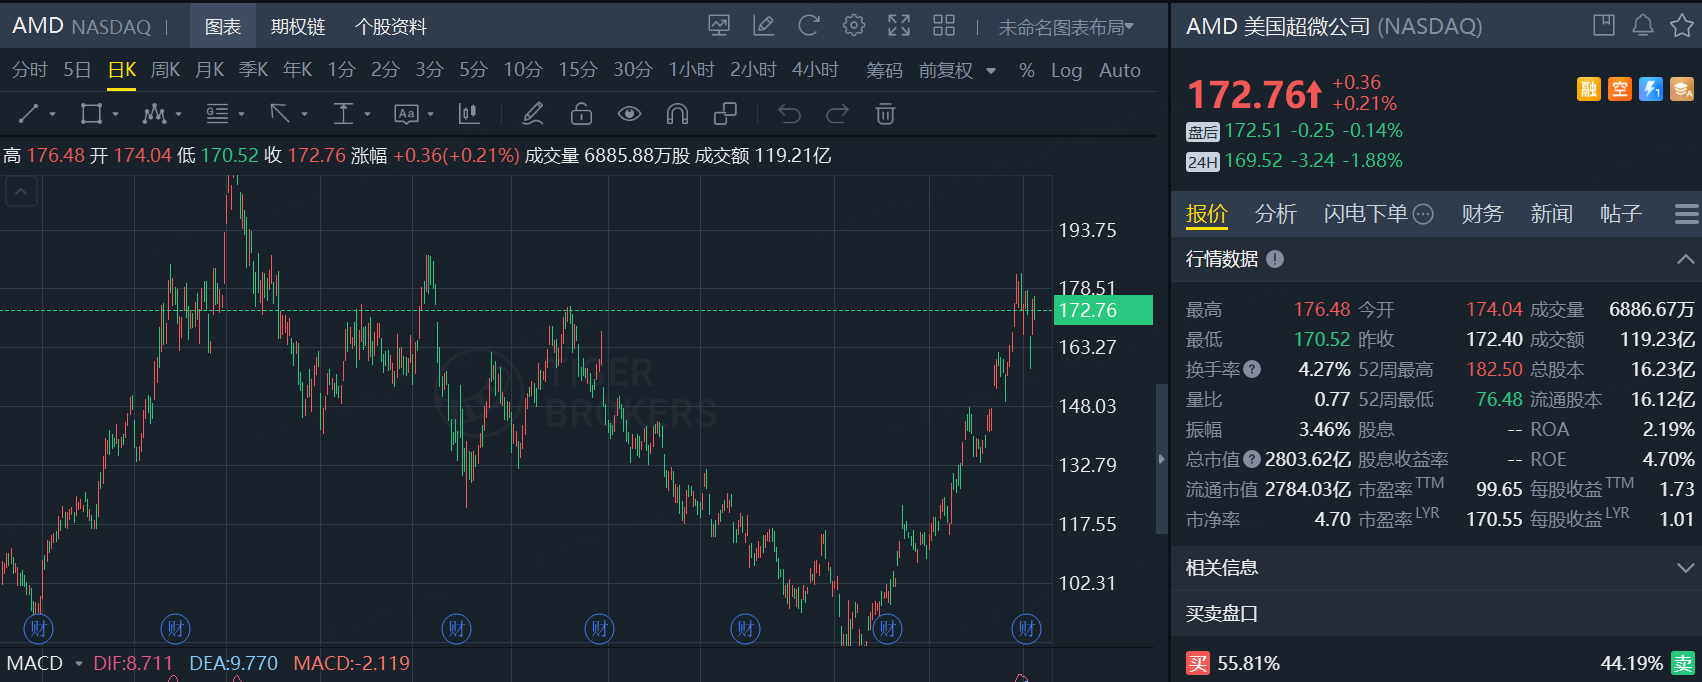
Task: Select the 1小时 timeframe
Action: 691,70
